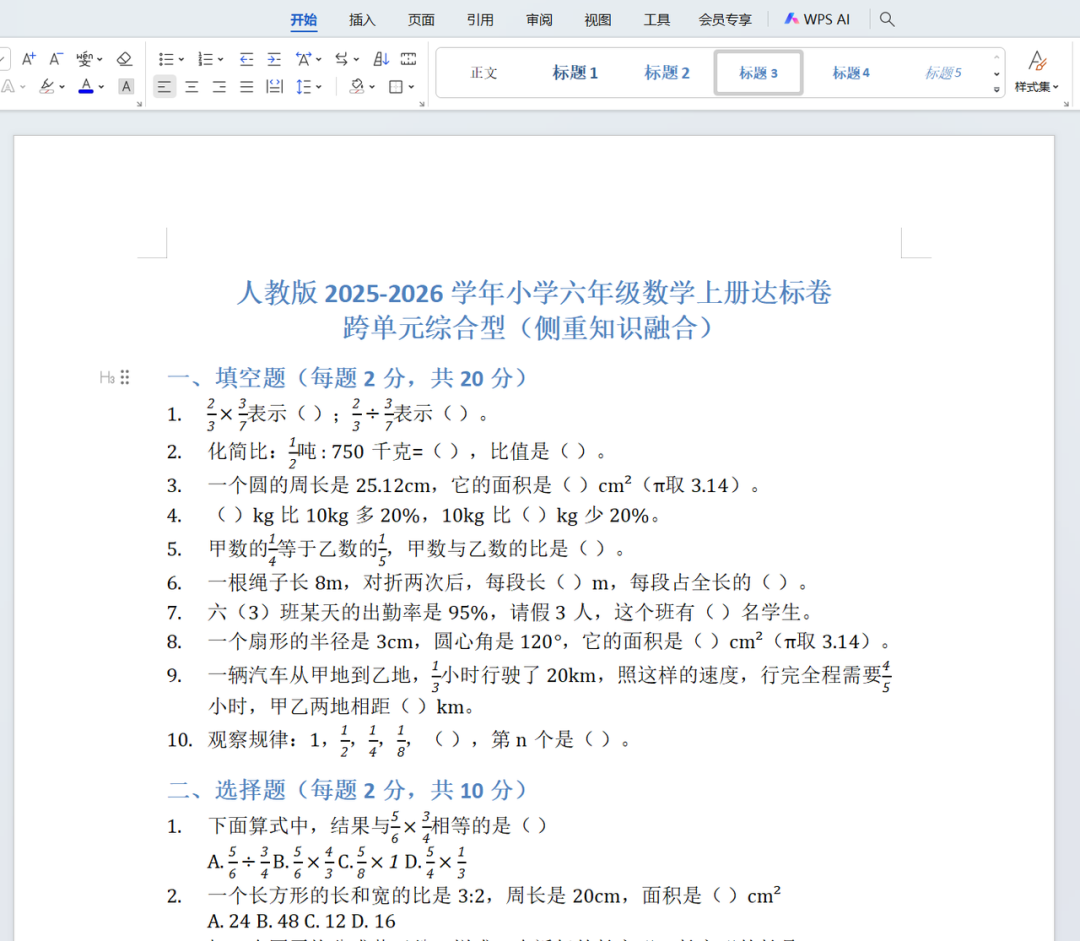Click the clear formatting eraser icon
Image resolution: width=1080 pixels, height=941 pixels.
coord(124,59)
